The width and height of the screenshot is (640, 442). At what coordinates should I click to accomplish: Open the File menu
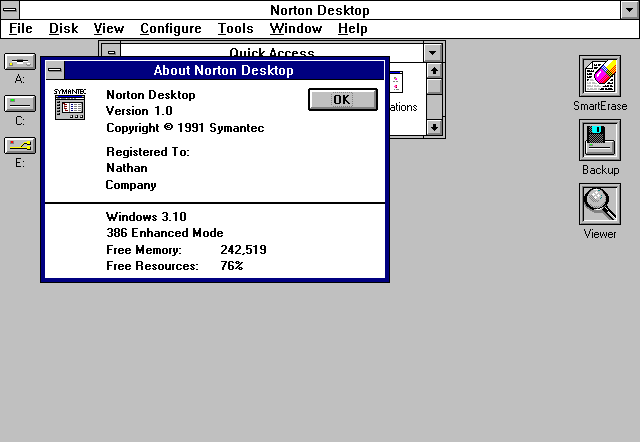pyautogui.click(x=20, y=29)
